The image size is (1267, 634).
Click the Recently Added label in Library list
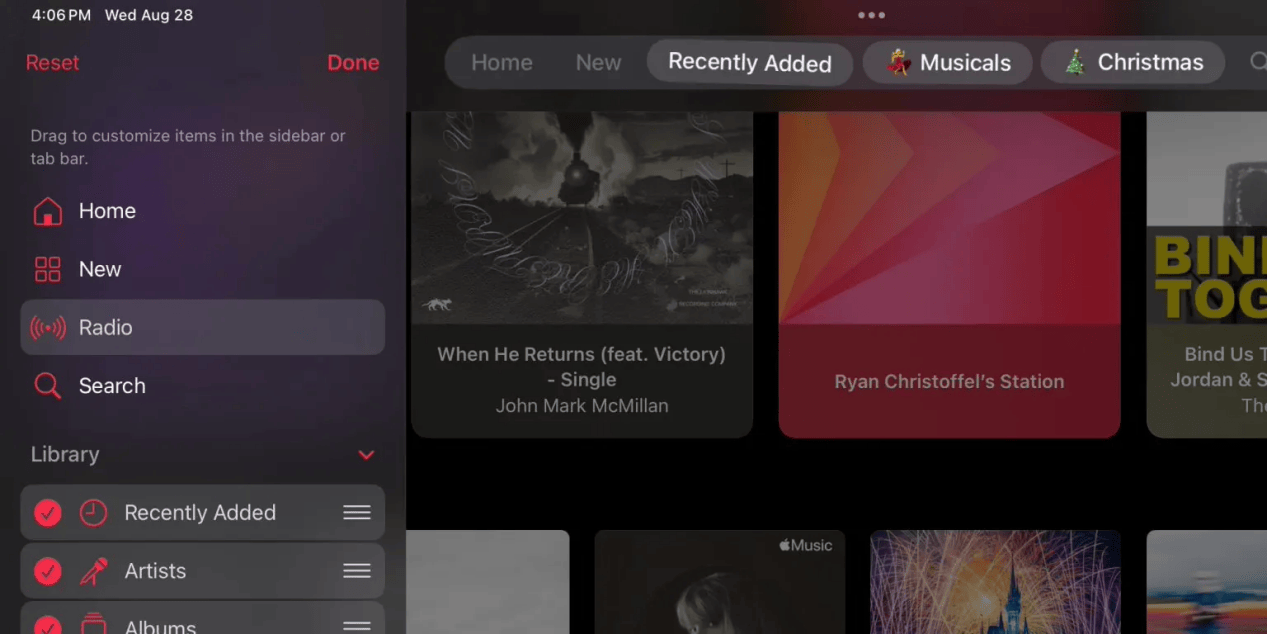(200, 513)
